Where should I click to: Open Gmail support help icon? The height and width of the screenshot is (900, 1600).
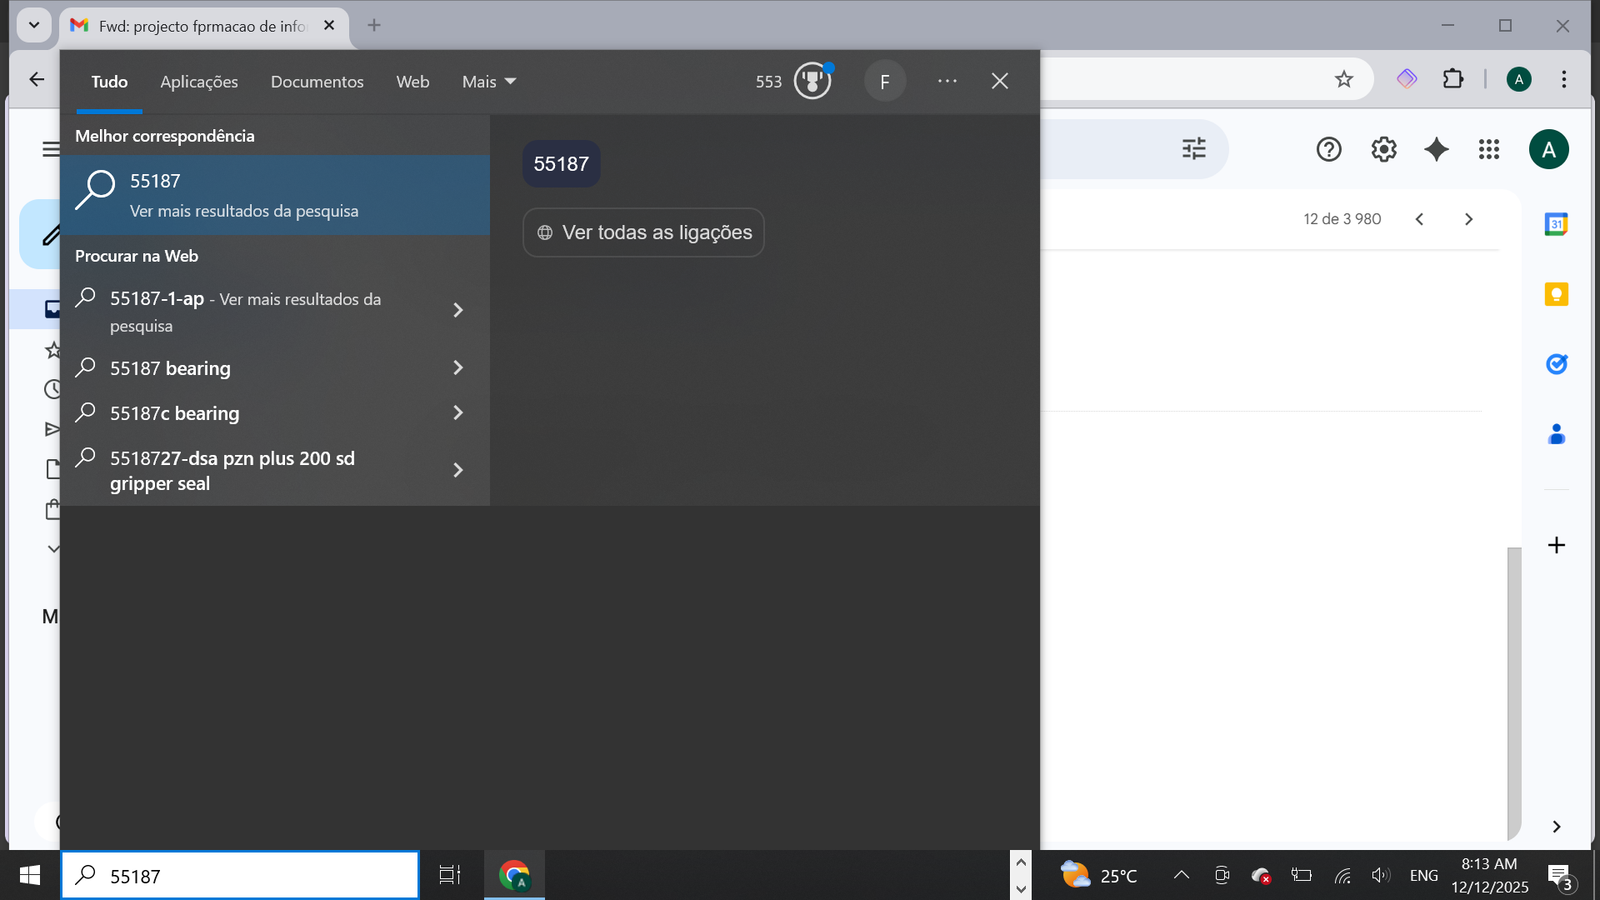pyautogui.click(x=1329, y=149)
